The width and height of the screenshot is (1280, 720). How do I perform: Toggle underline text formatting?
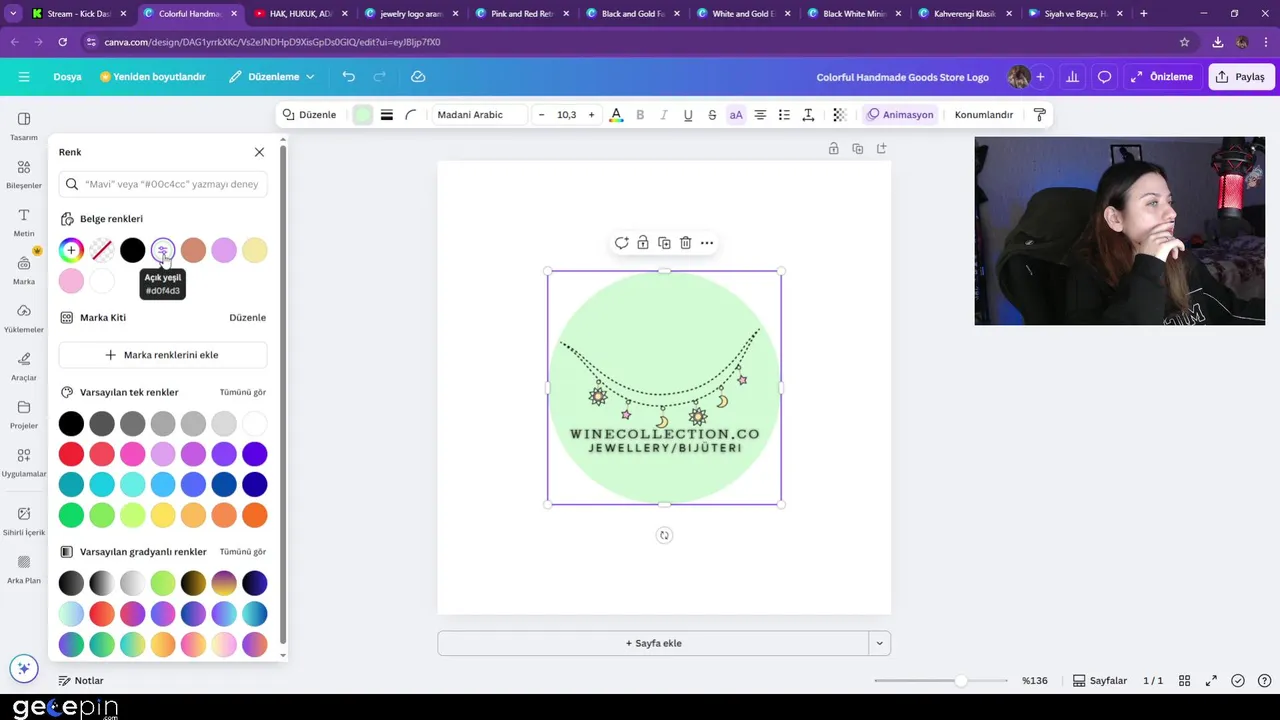tap(688, 115)
